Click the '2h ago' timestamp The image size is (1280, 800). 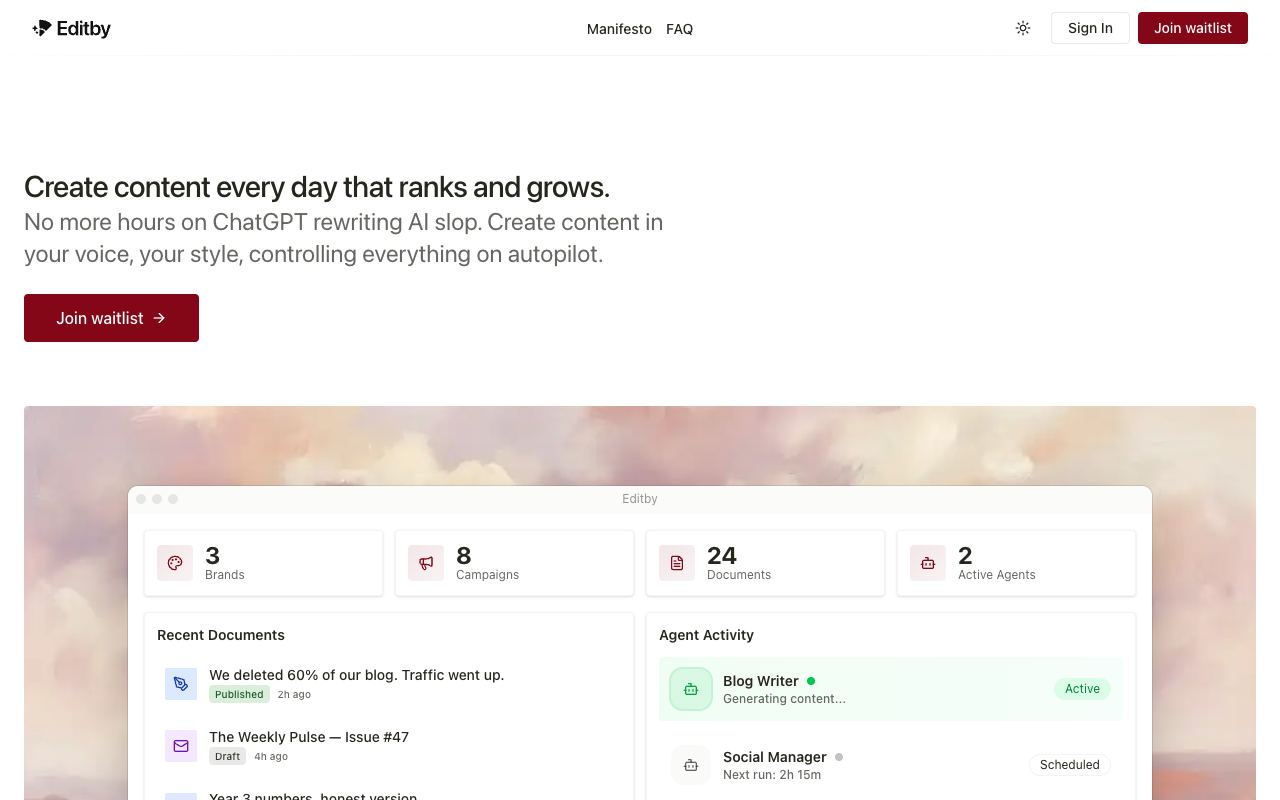(x=294, y=694)
